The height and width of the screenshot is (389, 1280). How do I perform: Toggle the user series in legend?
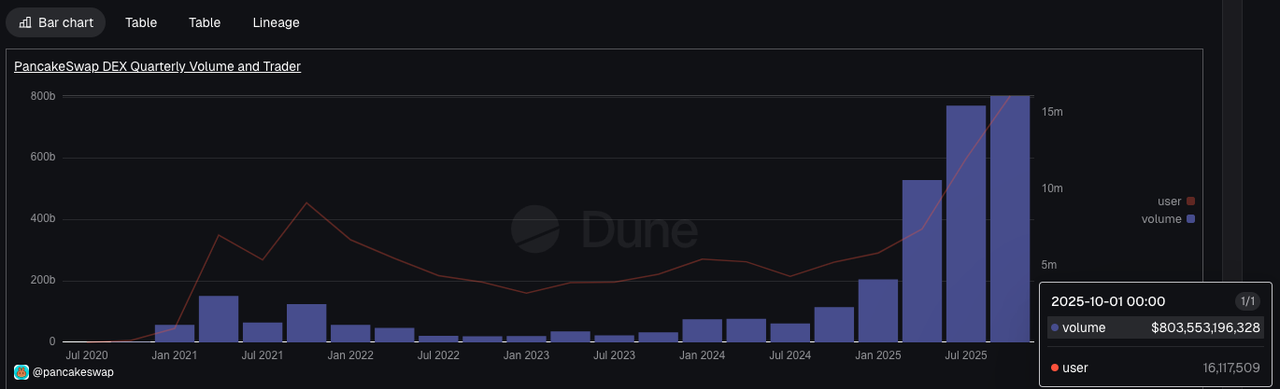click(1176, 201)
